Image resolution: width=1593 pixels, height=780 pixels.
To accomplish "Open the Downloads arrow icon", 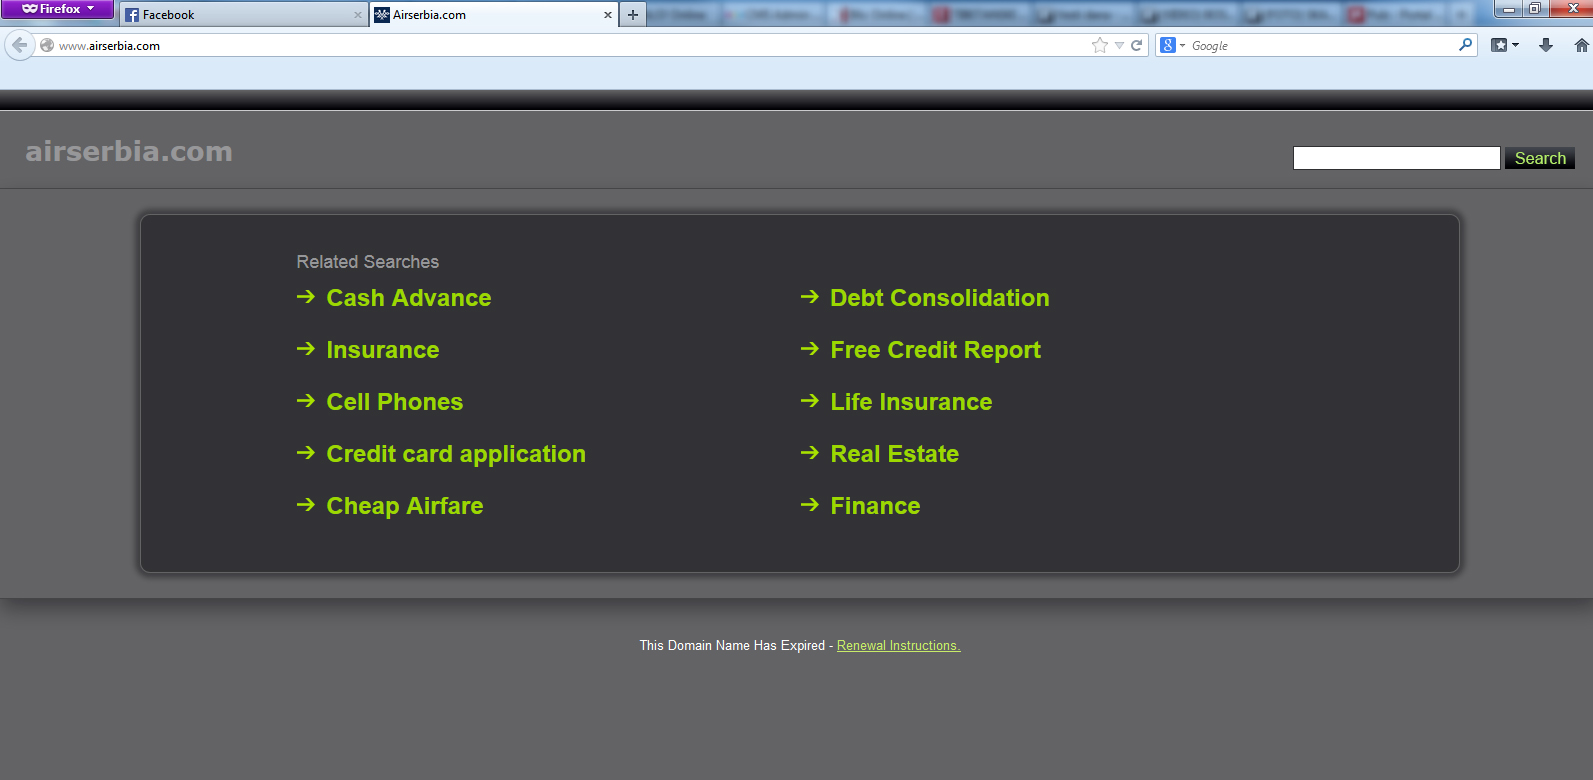I will click(x=1546, y=45).
